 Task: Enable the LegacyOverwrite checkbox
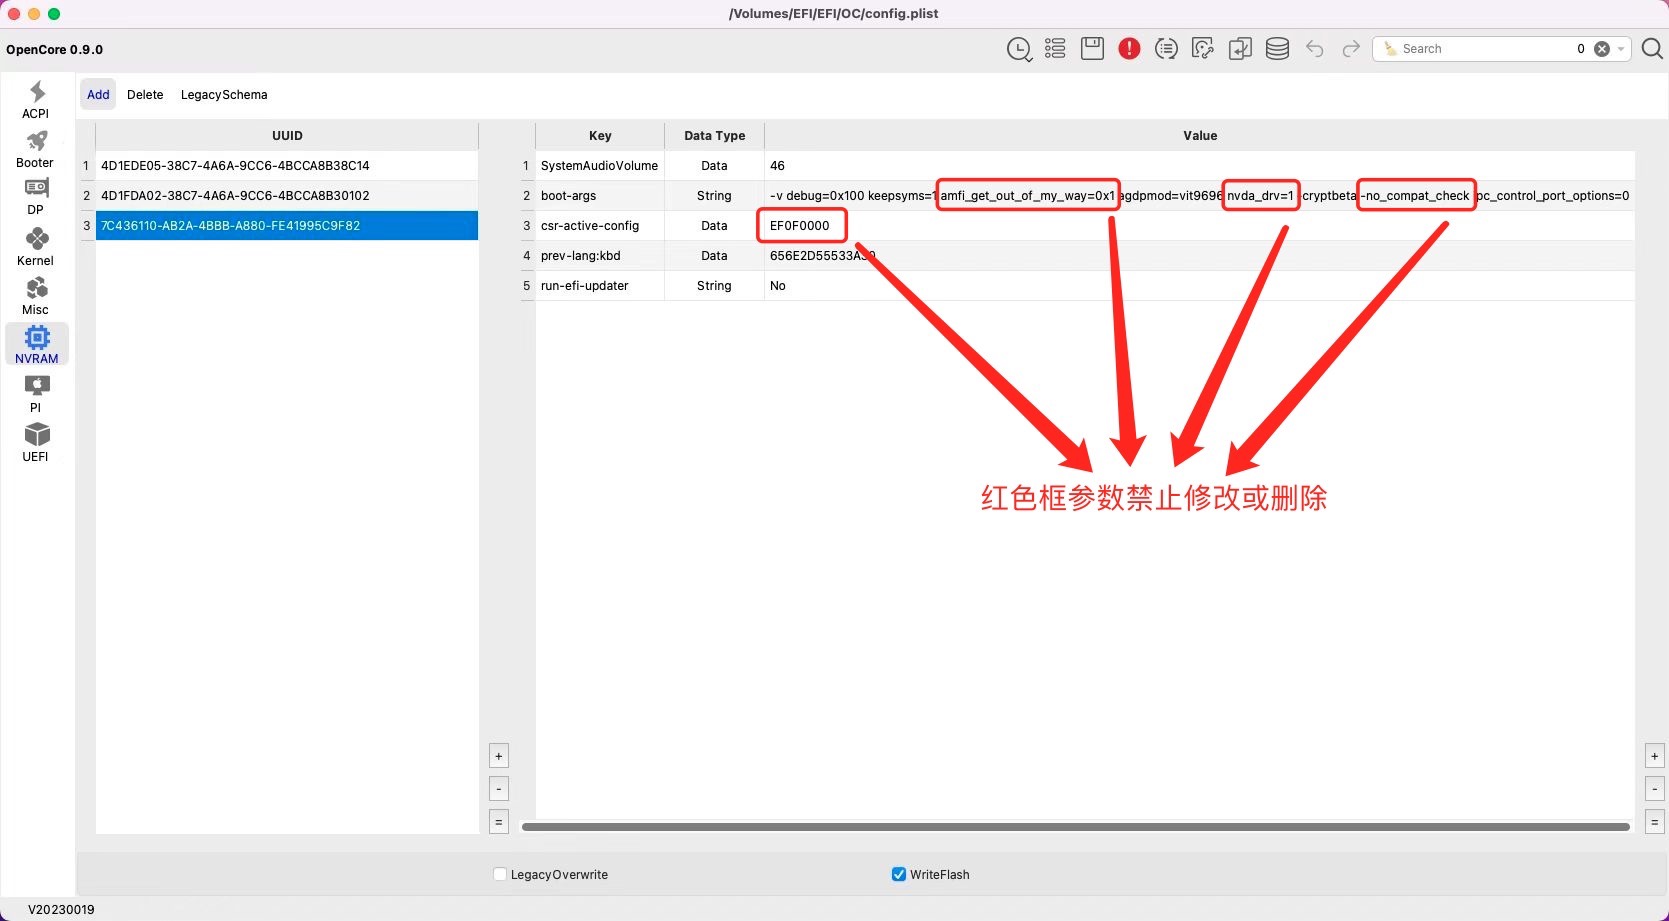click(x=500, y=874)
